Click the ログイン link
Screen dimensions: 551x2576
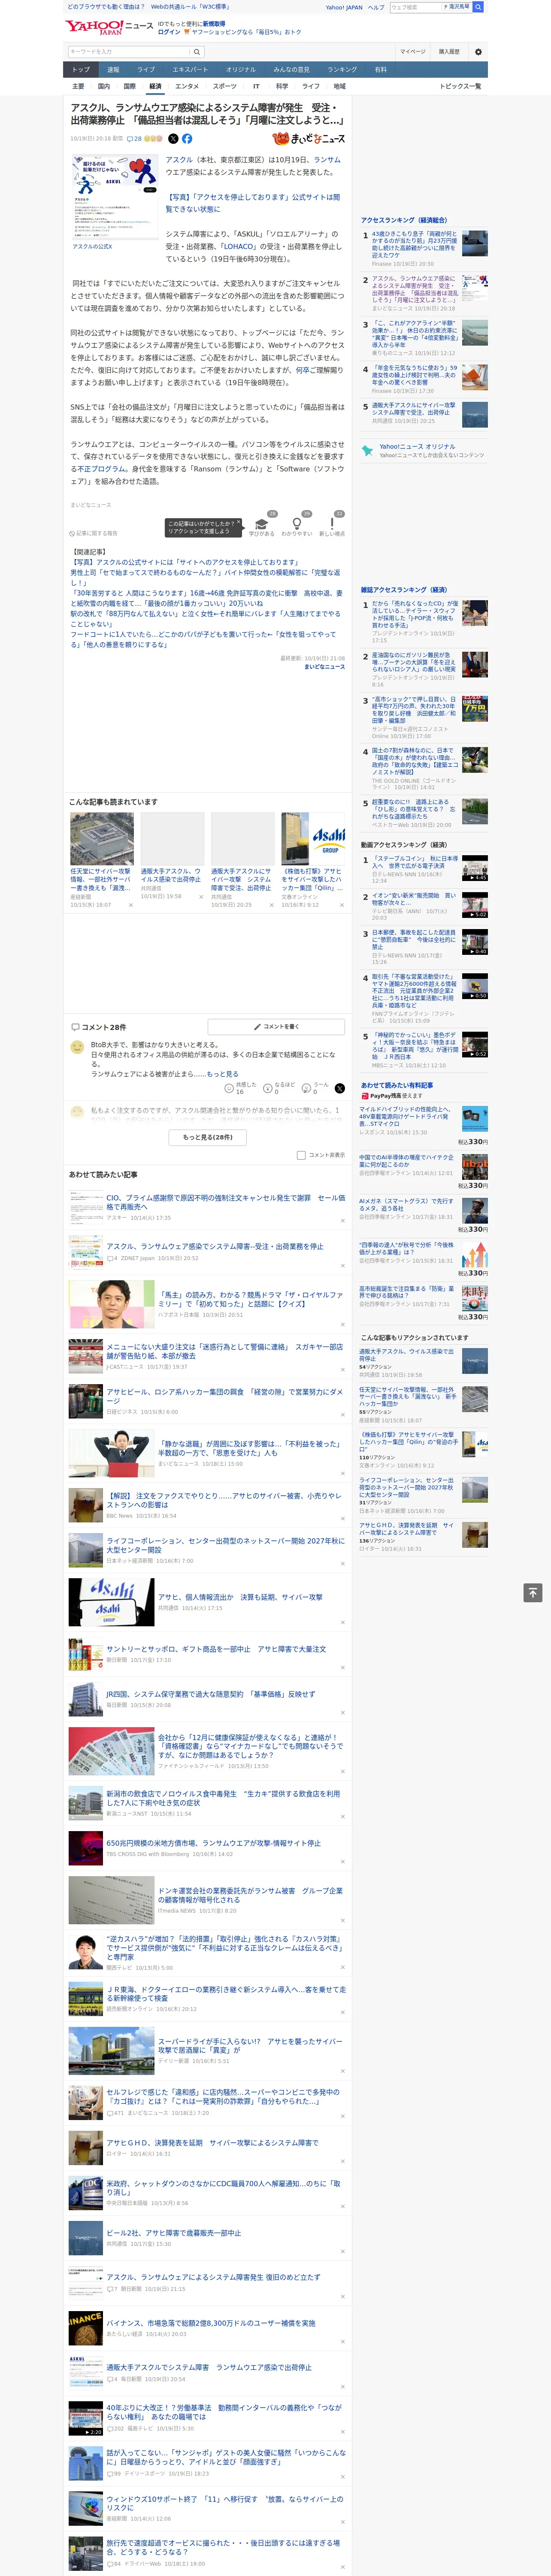coord(169,32)
